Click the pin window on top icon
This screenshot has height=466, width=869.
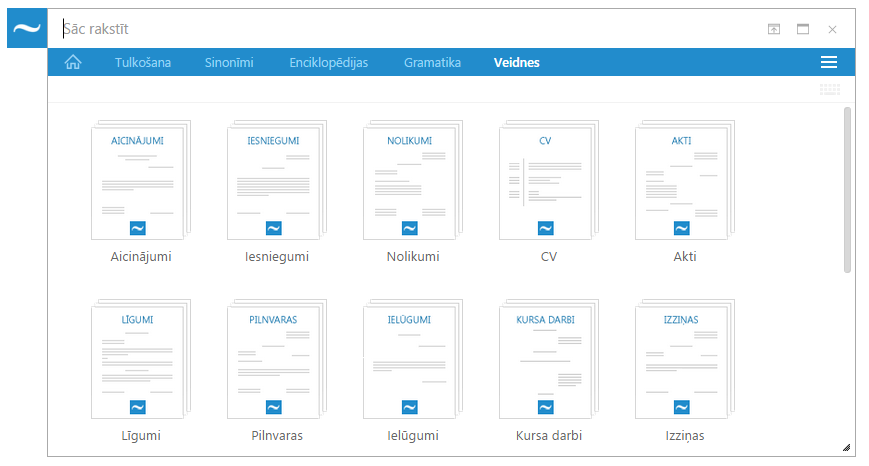coord(773,30)
